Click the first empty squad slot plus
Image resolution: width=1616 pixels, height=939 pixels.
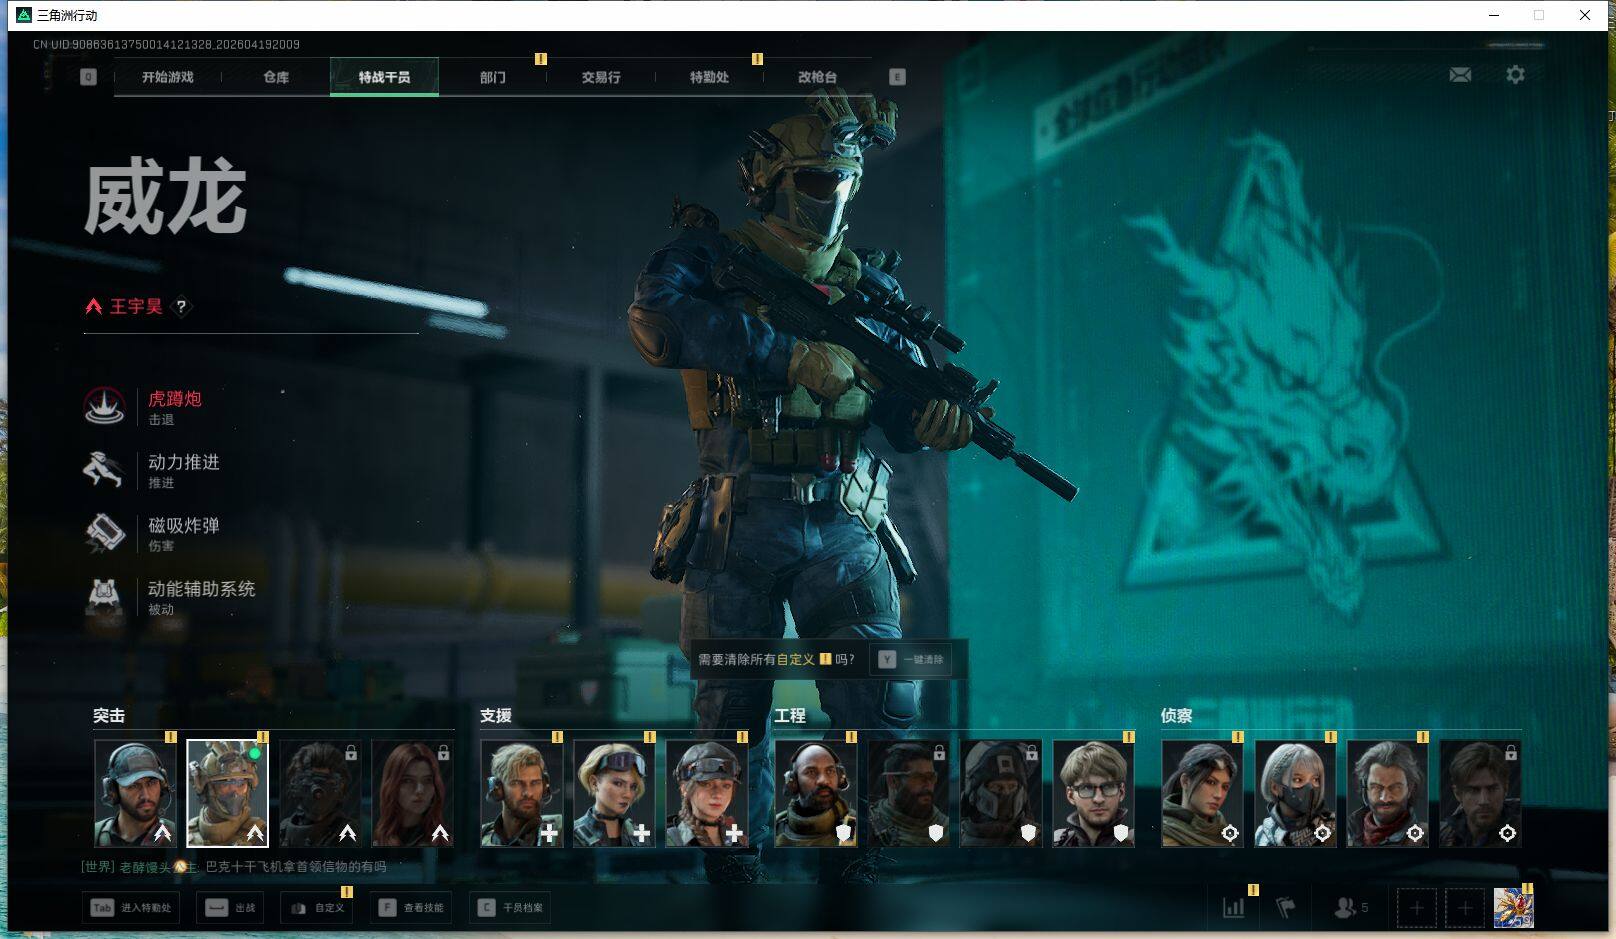(x=1416, y=908)
